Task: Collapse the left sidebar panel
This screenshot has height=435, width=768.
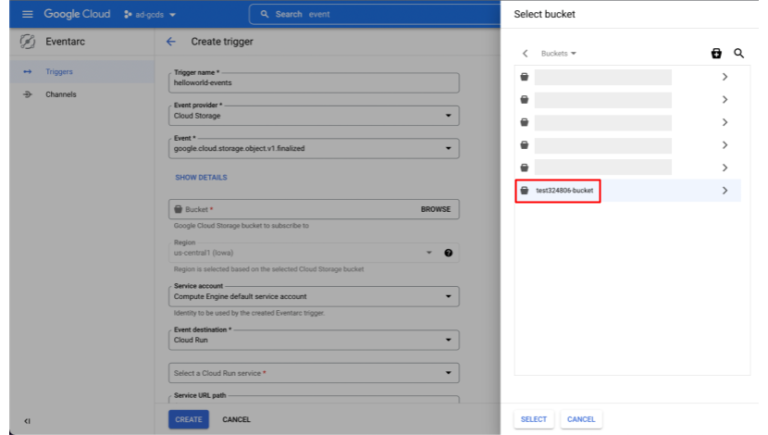Action: pyautogui.click(x=27, y=421)
